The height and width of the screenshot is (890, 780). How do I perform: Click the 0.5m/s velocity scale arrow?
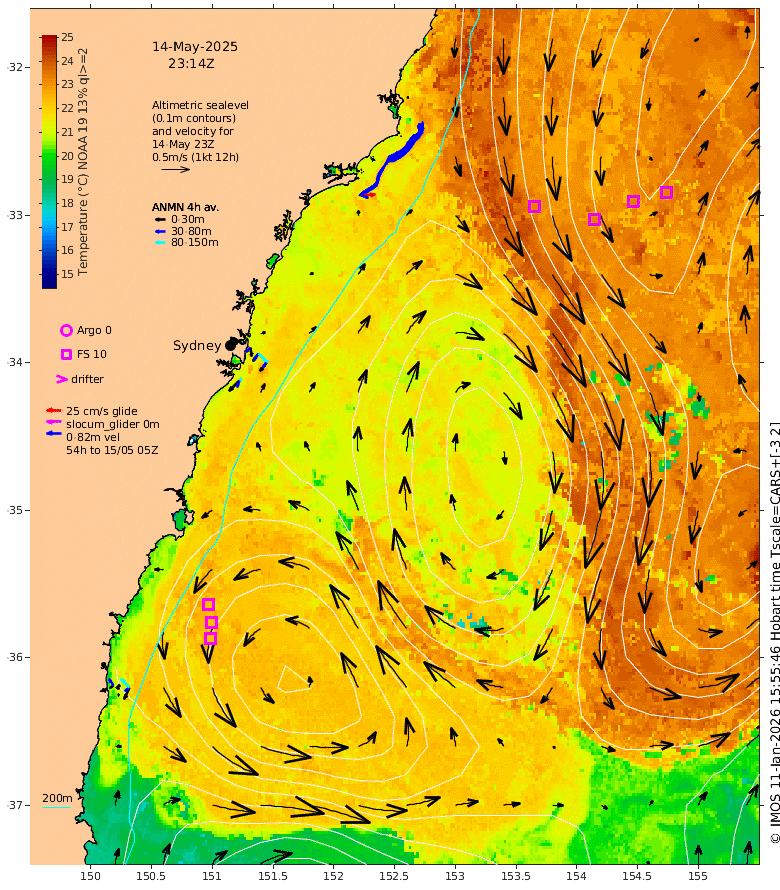pyautogui.click(x=176, y=169)
